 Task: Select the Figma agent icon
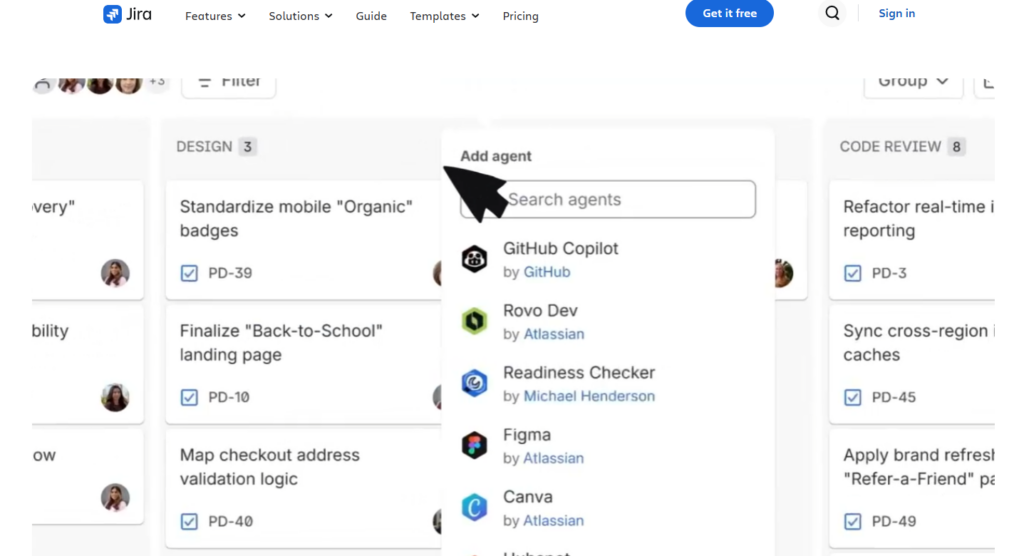tap(475, 445)
